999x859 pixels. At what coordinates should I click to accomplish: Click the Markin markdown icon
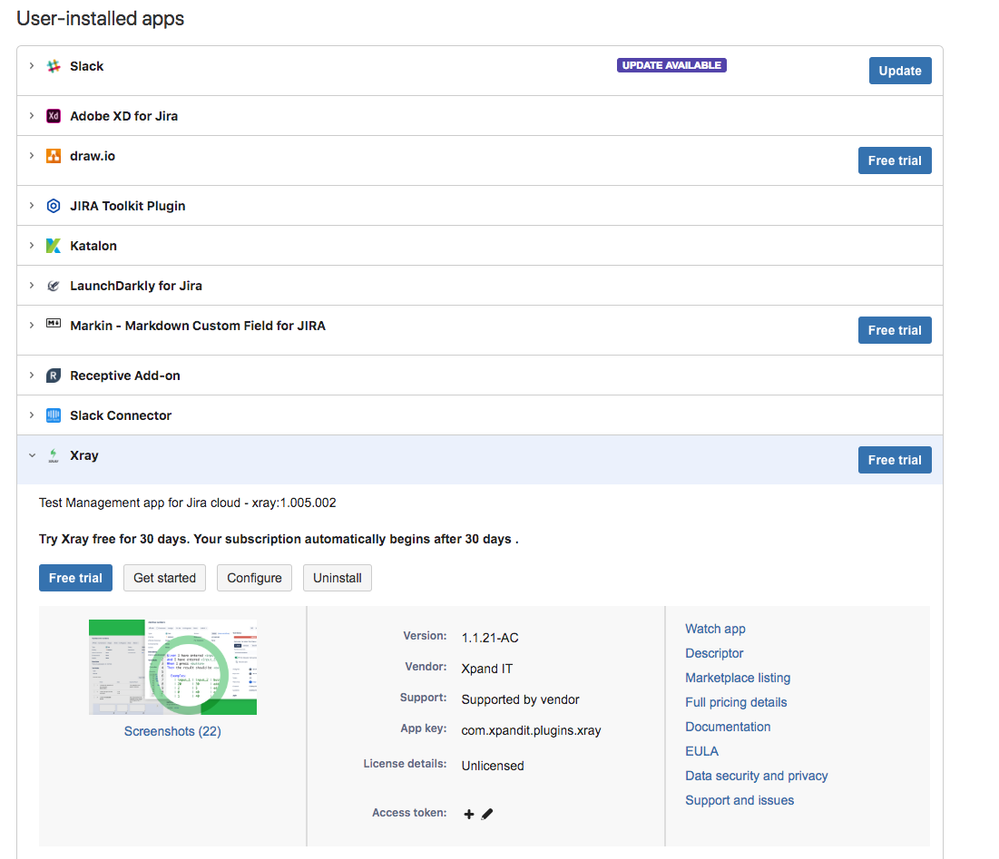54,324
